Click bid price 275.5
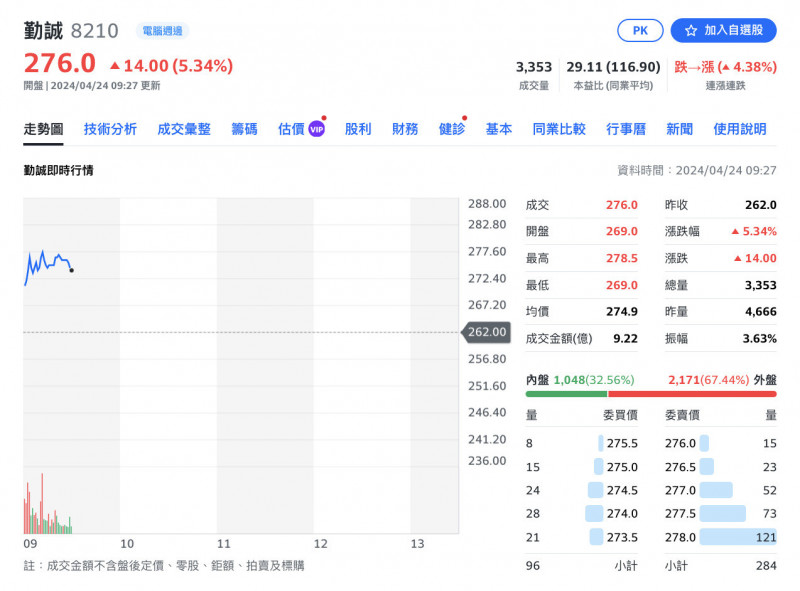Image resolution: width=800 pixels, height=591 pixels. click(622, 443)
